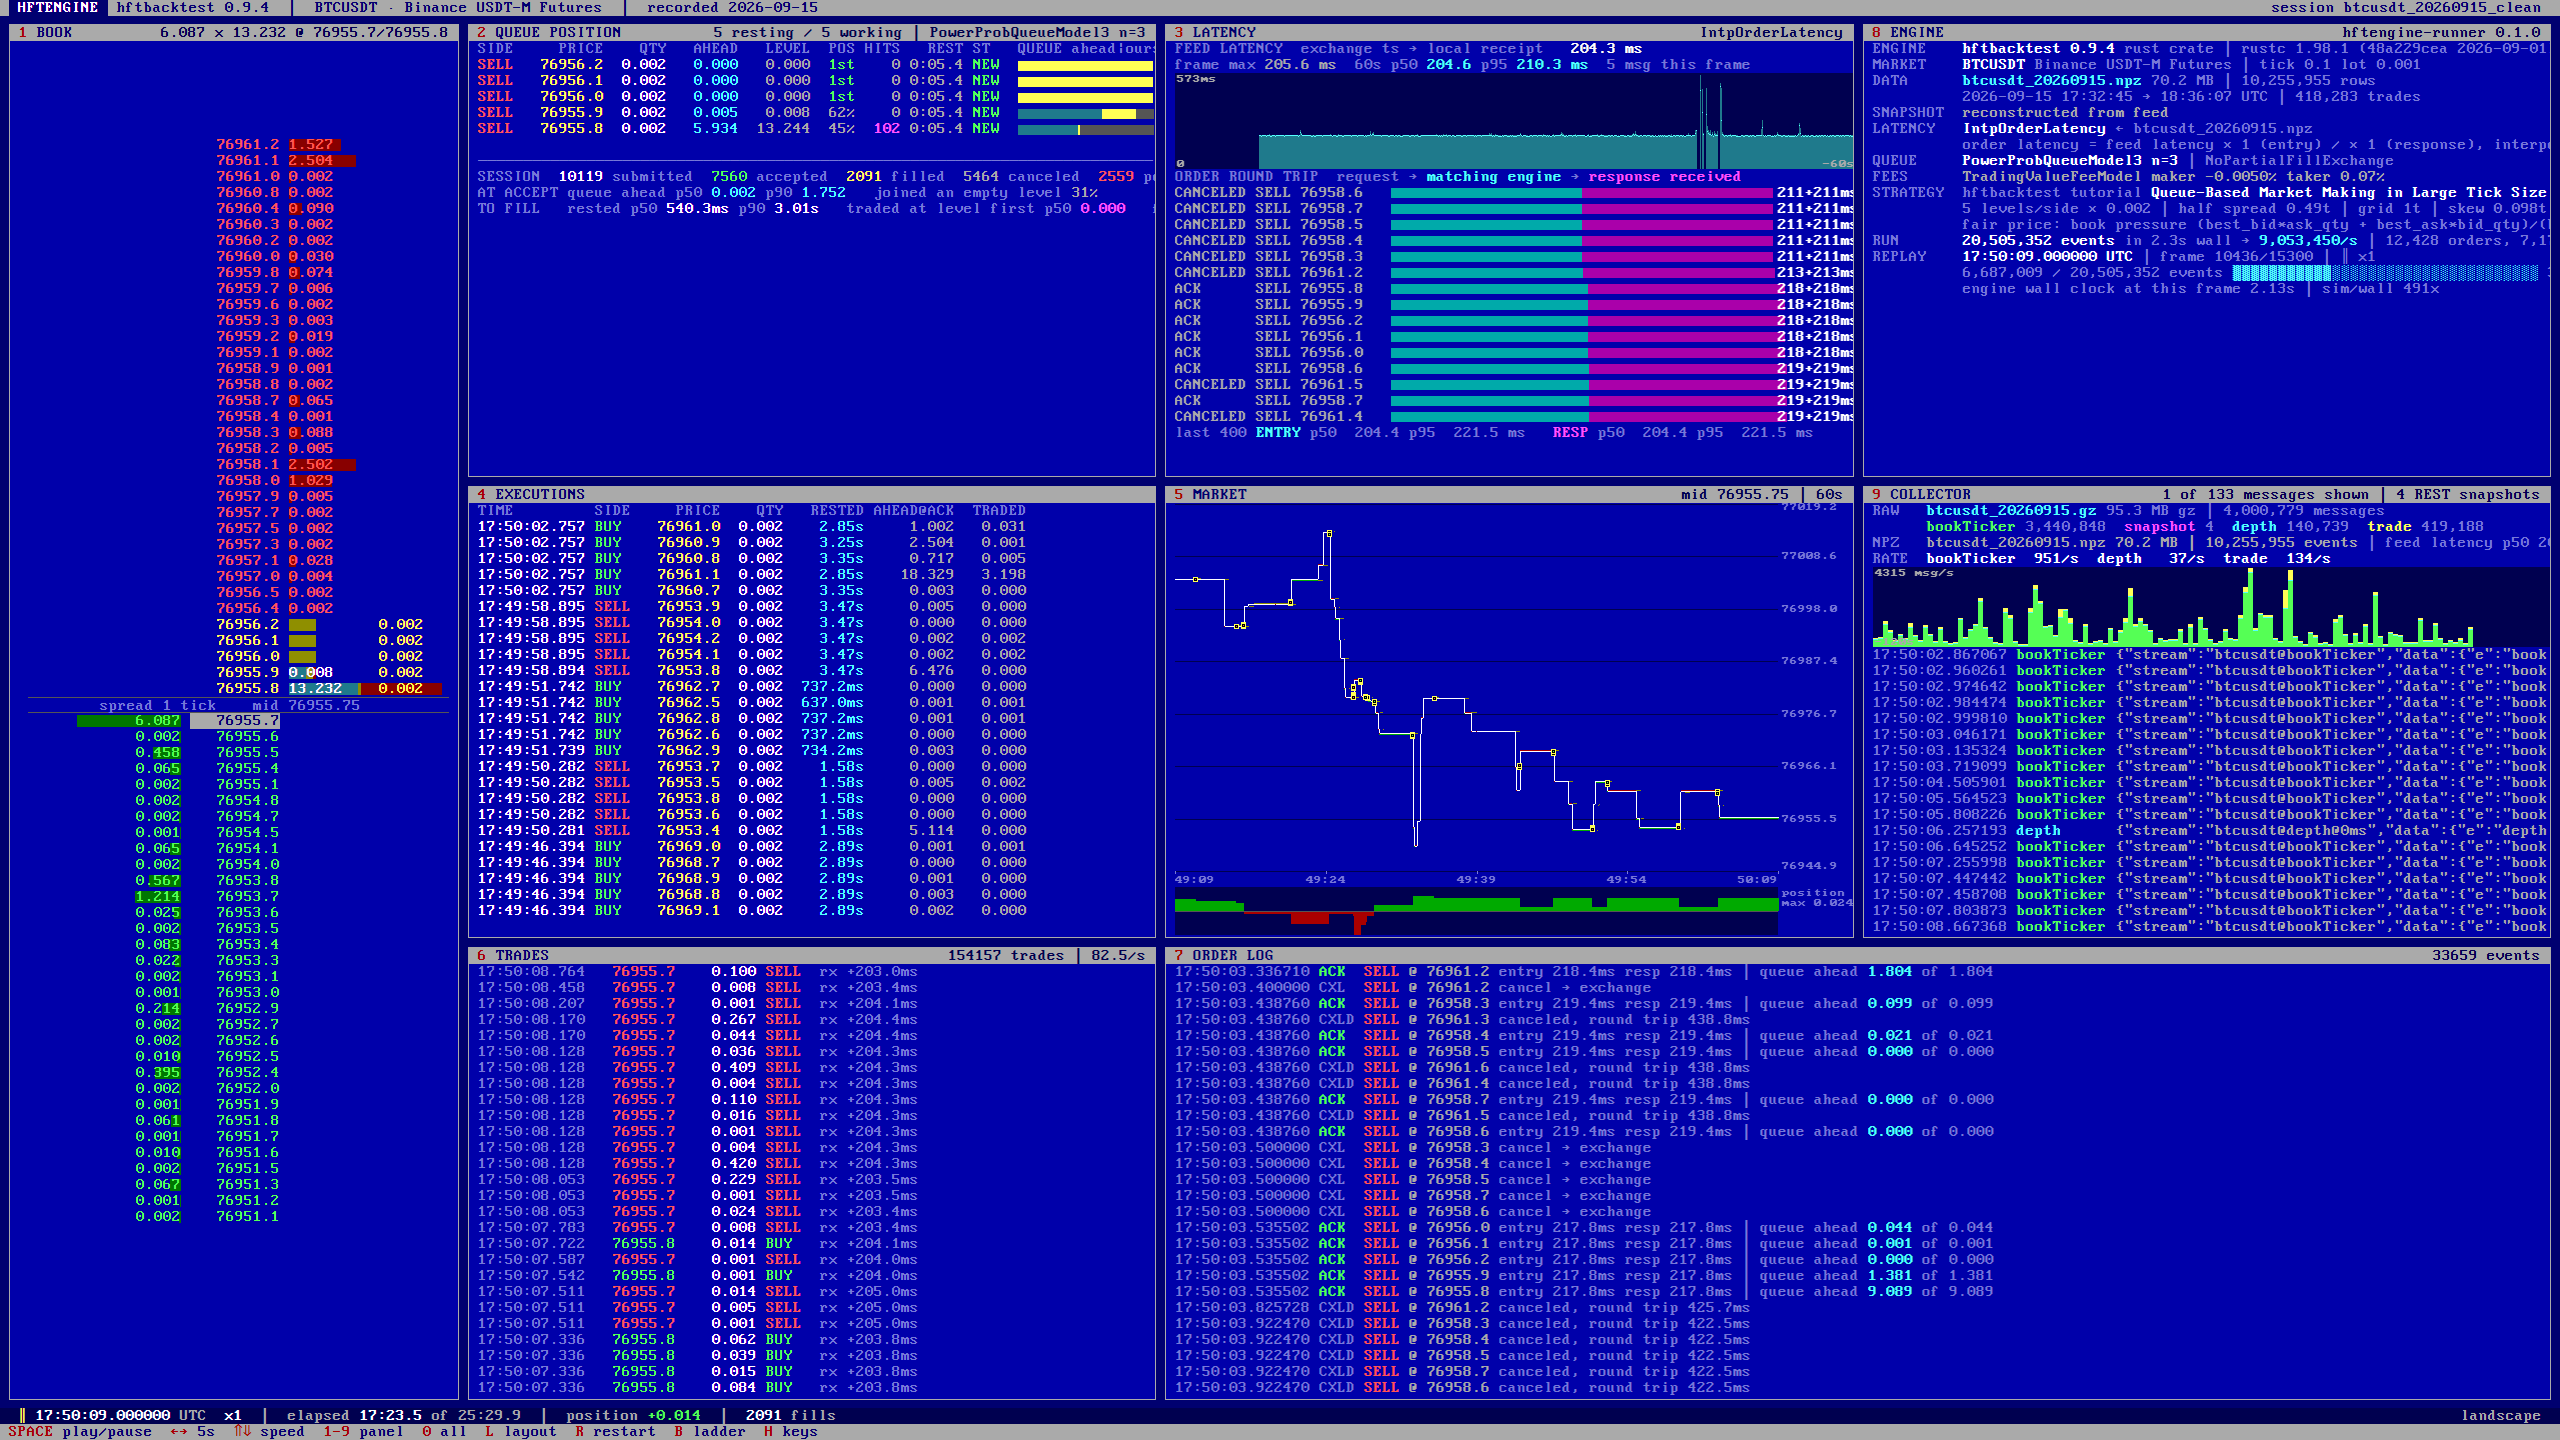Image resolution: width=2560 pixels, height=1440 pixels.
Task: Click the B ladder key hint
Action: tap(709, 1431)
